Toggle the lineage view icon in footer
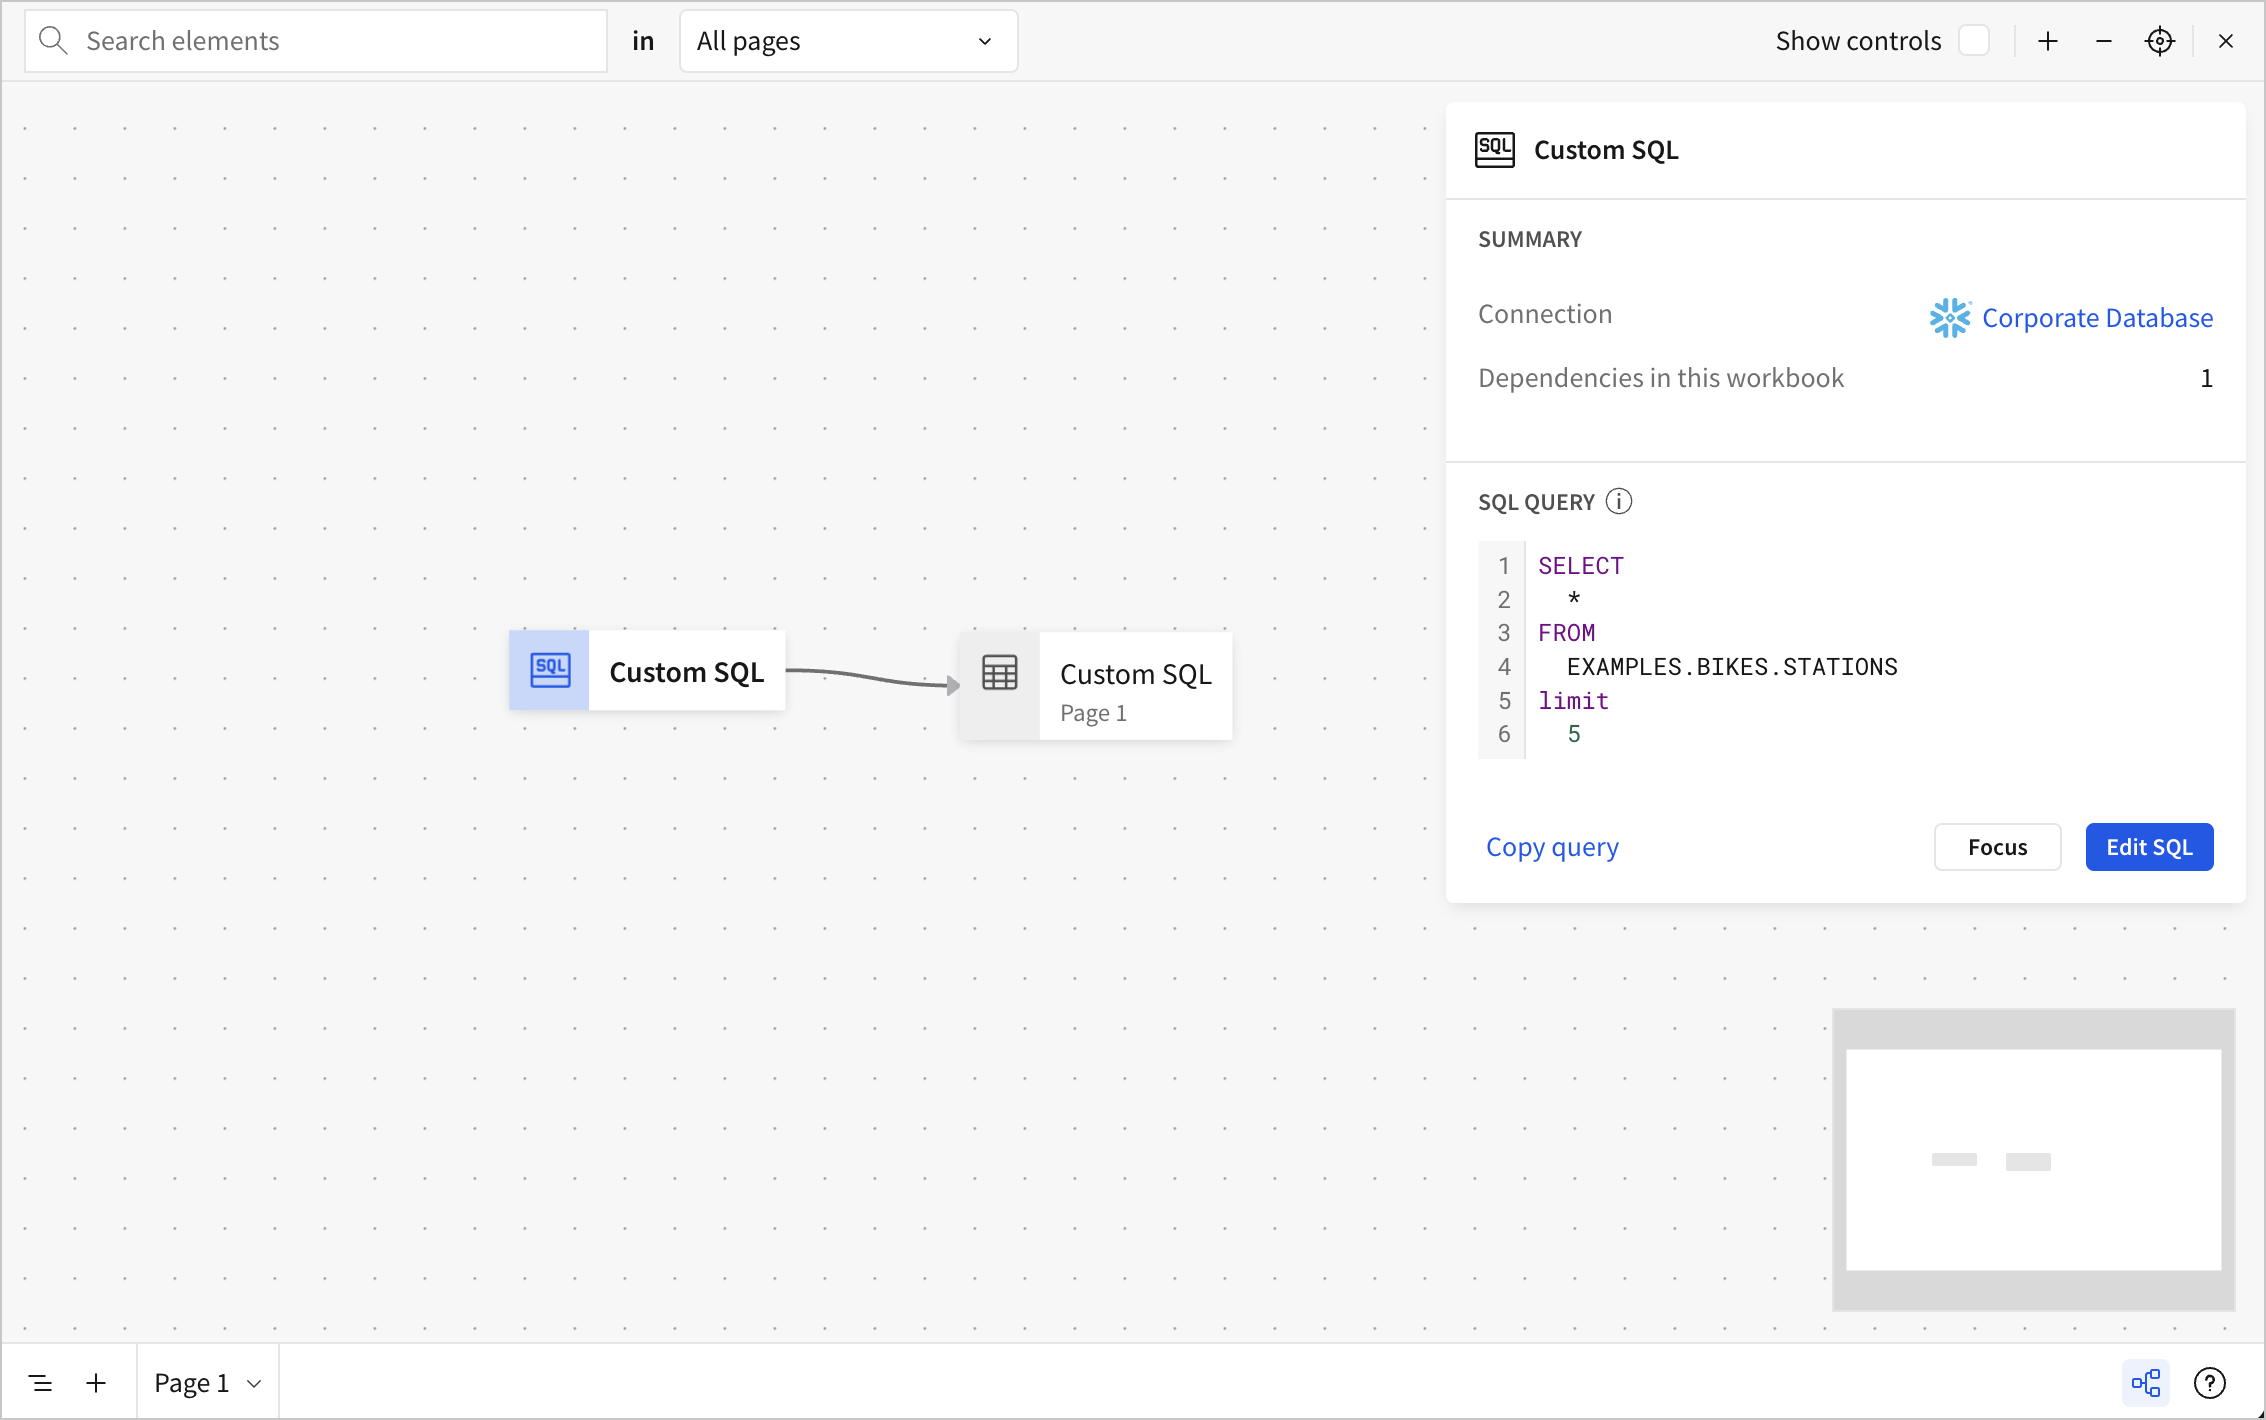This screenshot has width=2266, height=1420. click(2146, 1383)
